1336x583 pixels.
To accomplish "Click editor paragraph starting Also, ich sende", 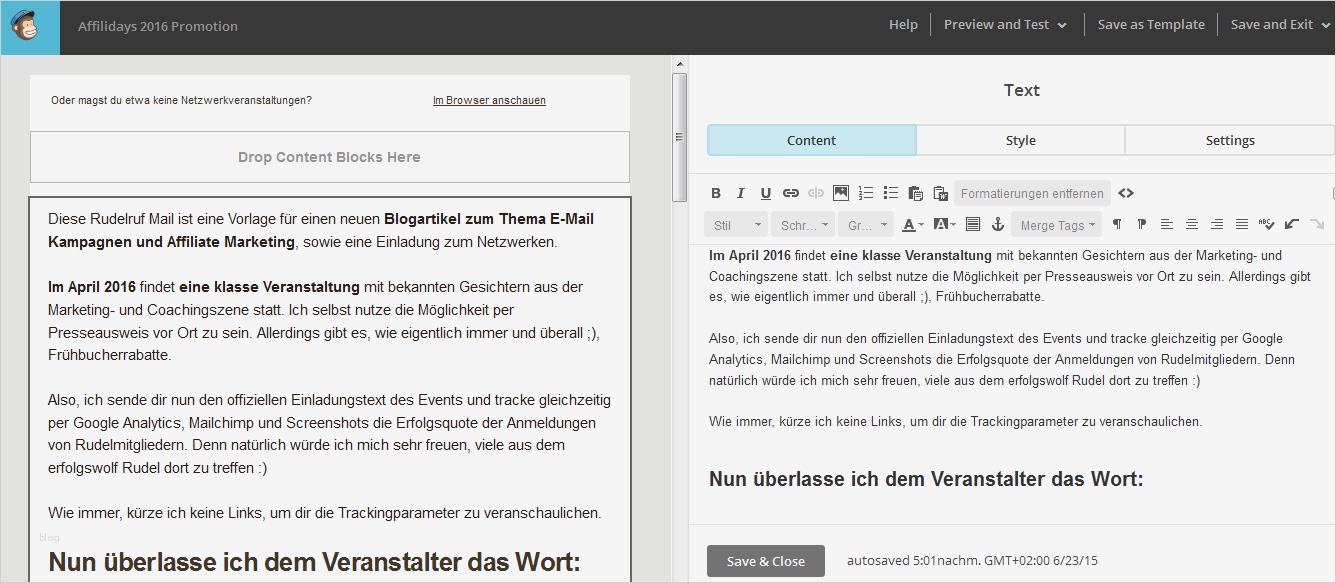I will (x=1003, y=359).
